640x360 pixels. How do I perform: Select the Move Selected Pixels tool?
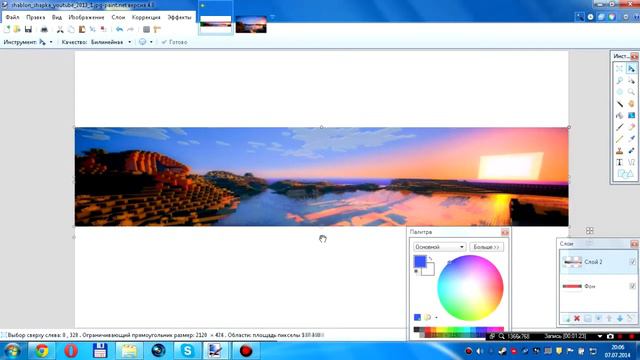pos(631,69)
